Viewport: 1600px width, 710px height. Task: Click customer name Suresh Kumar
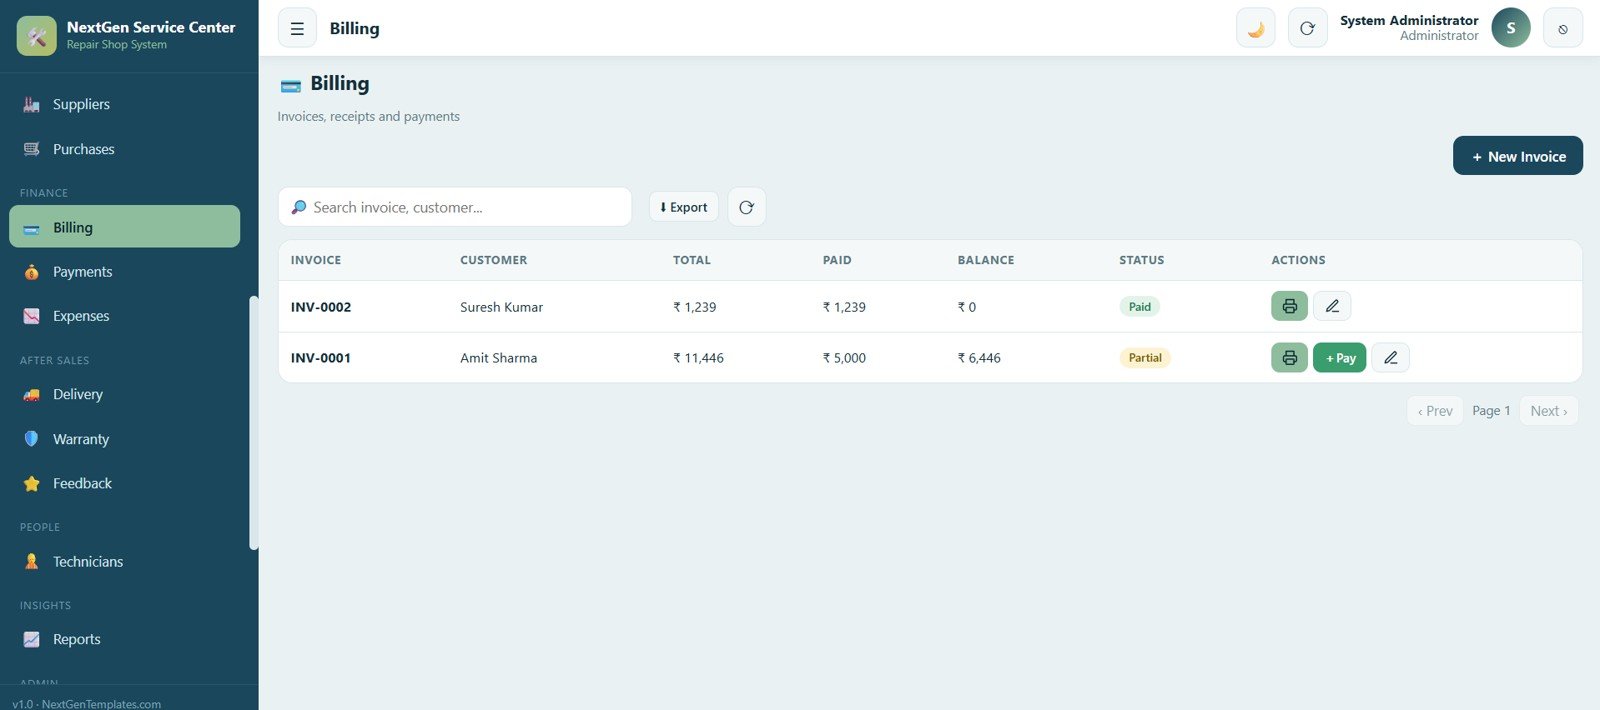501,307
